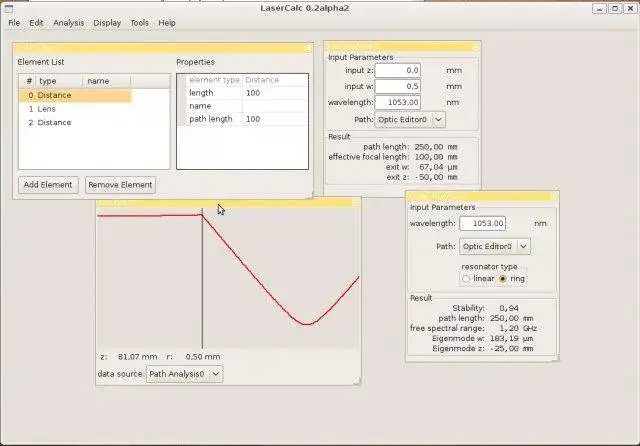Close the path analysis panel
The width and height of the screenshot is (640, 446).
tap(475, 47)
